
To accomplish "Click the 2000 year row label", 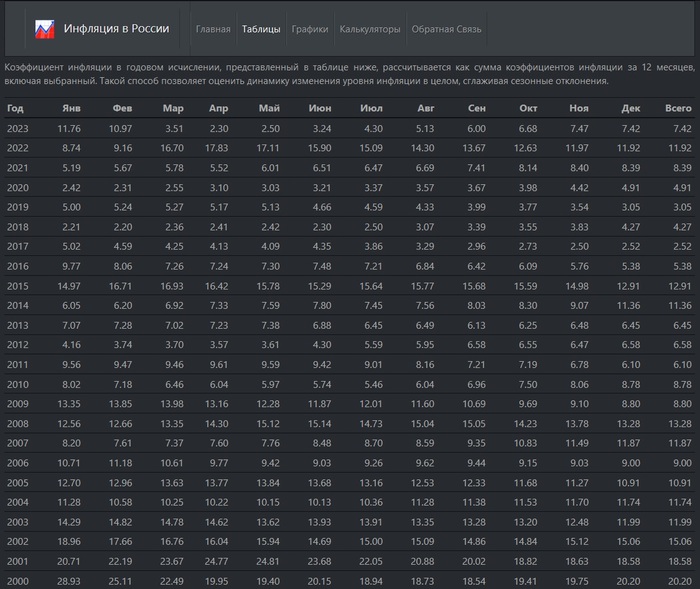I will pos(18,580).
